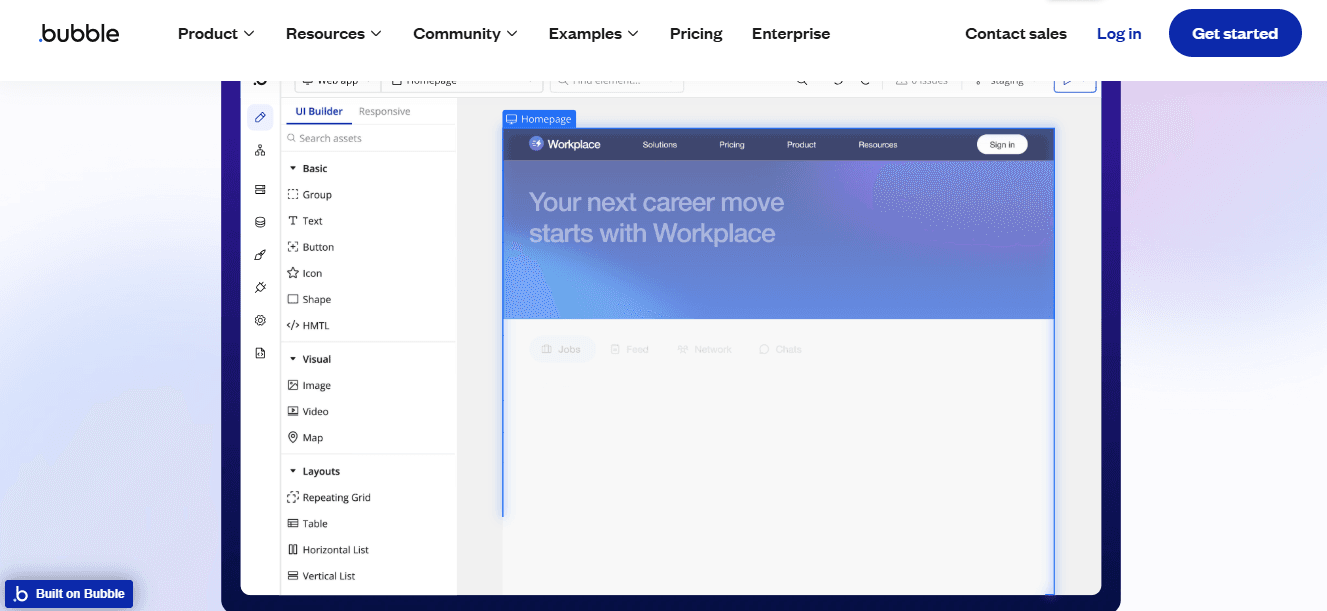The width and height of the screenshot is (1327, 611).
Task: Click the Built on Bubble badge
Action: click(69, 594)
